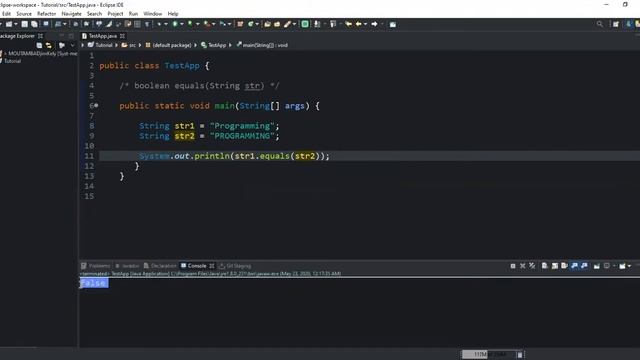Toggle show console on standard error
The width and height of the screenshot is (640, 360).
click(584, 266)
